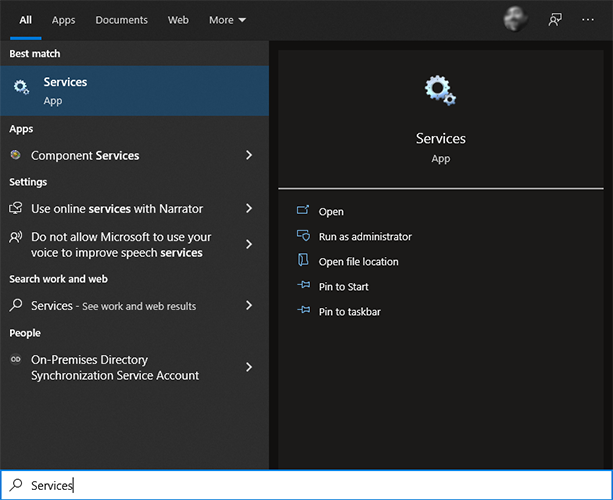Image resolution: width=613 pixels, height=500 pixels.
Task: Expand Use online services with Narrator arrow
Action: tap(249, 208)
